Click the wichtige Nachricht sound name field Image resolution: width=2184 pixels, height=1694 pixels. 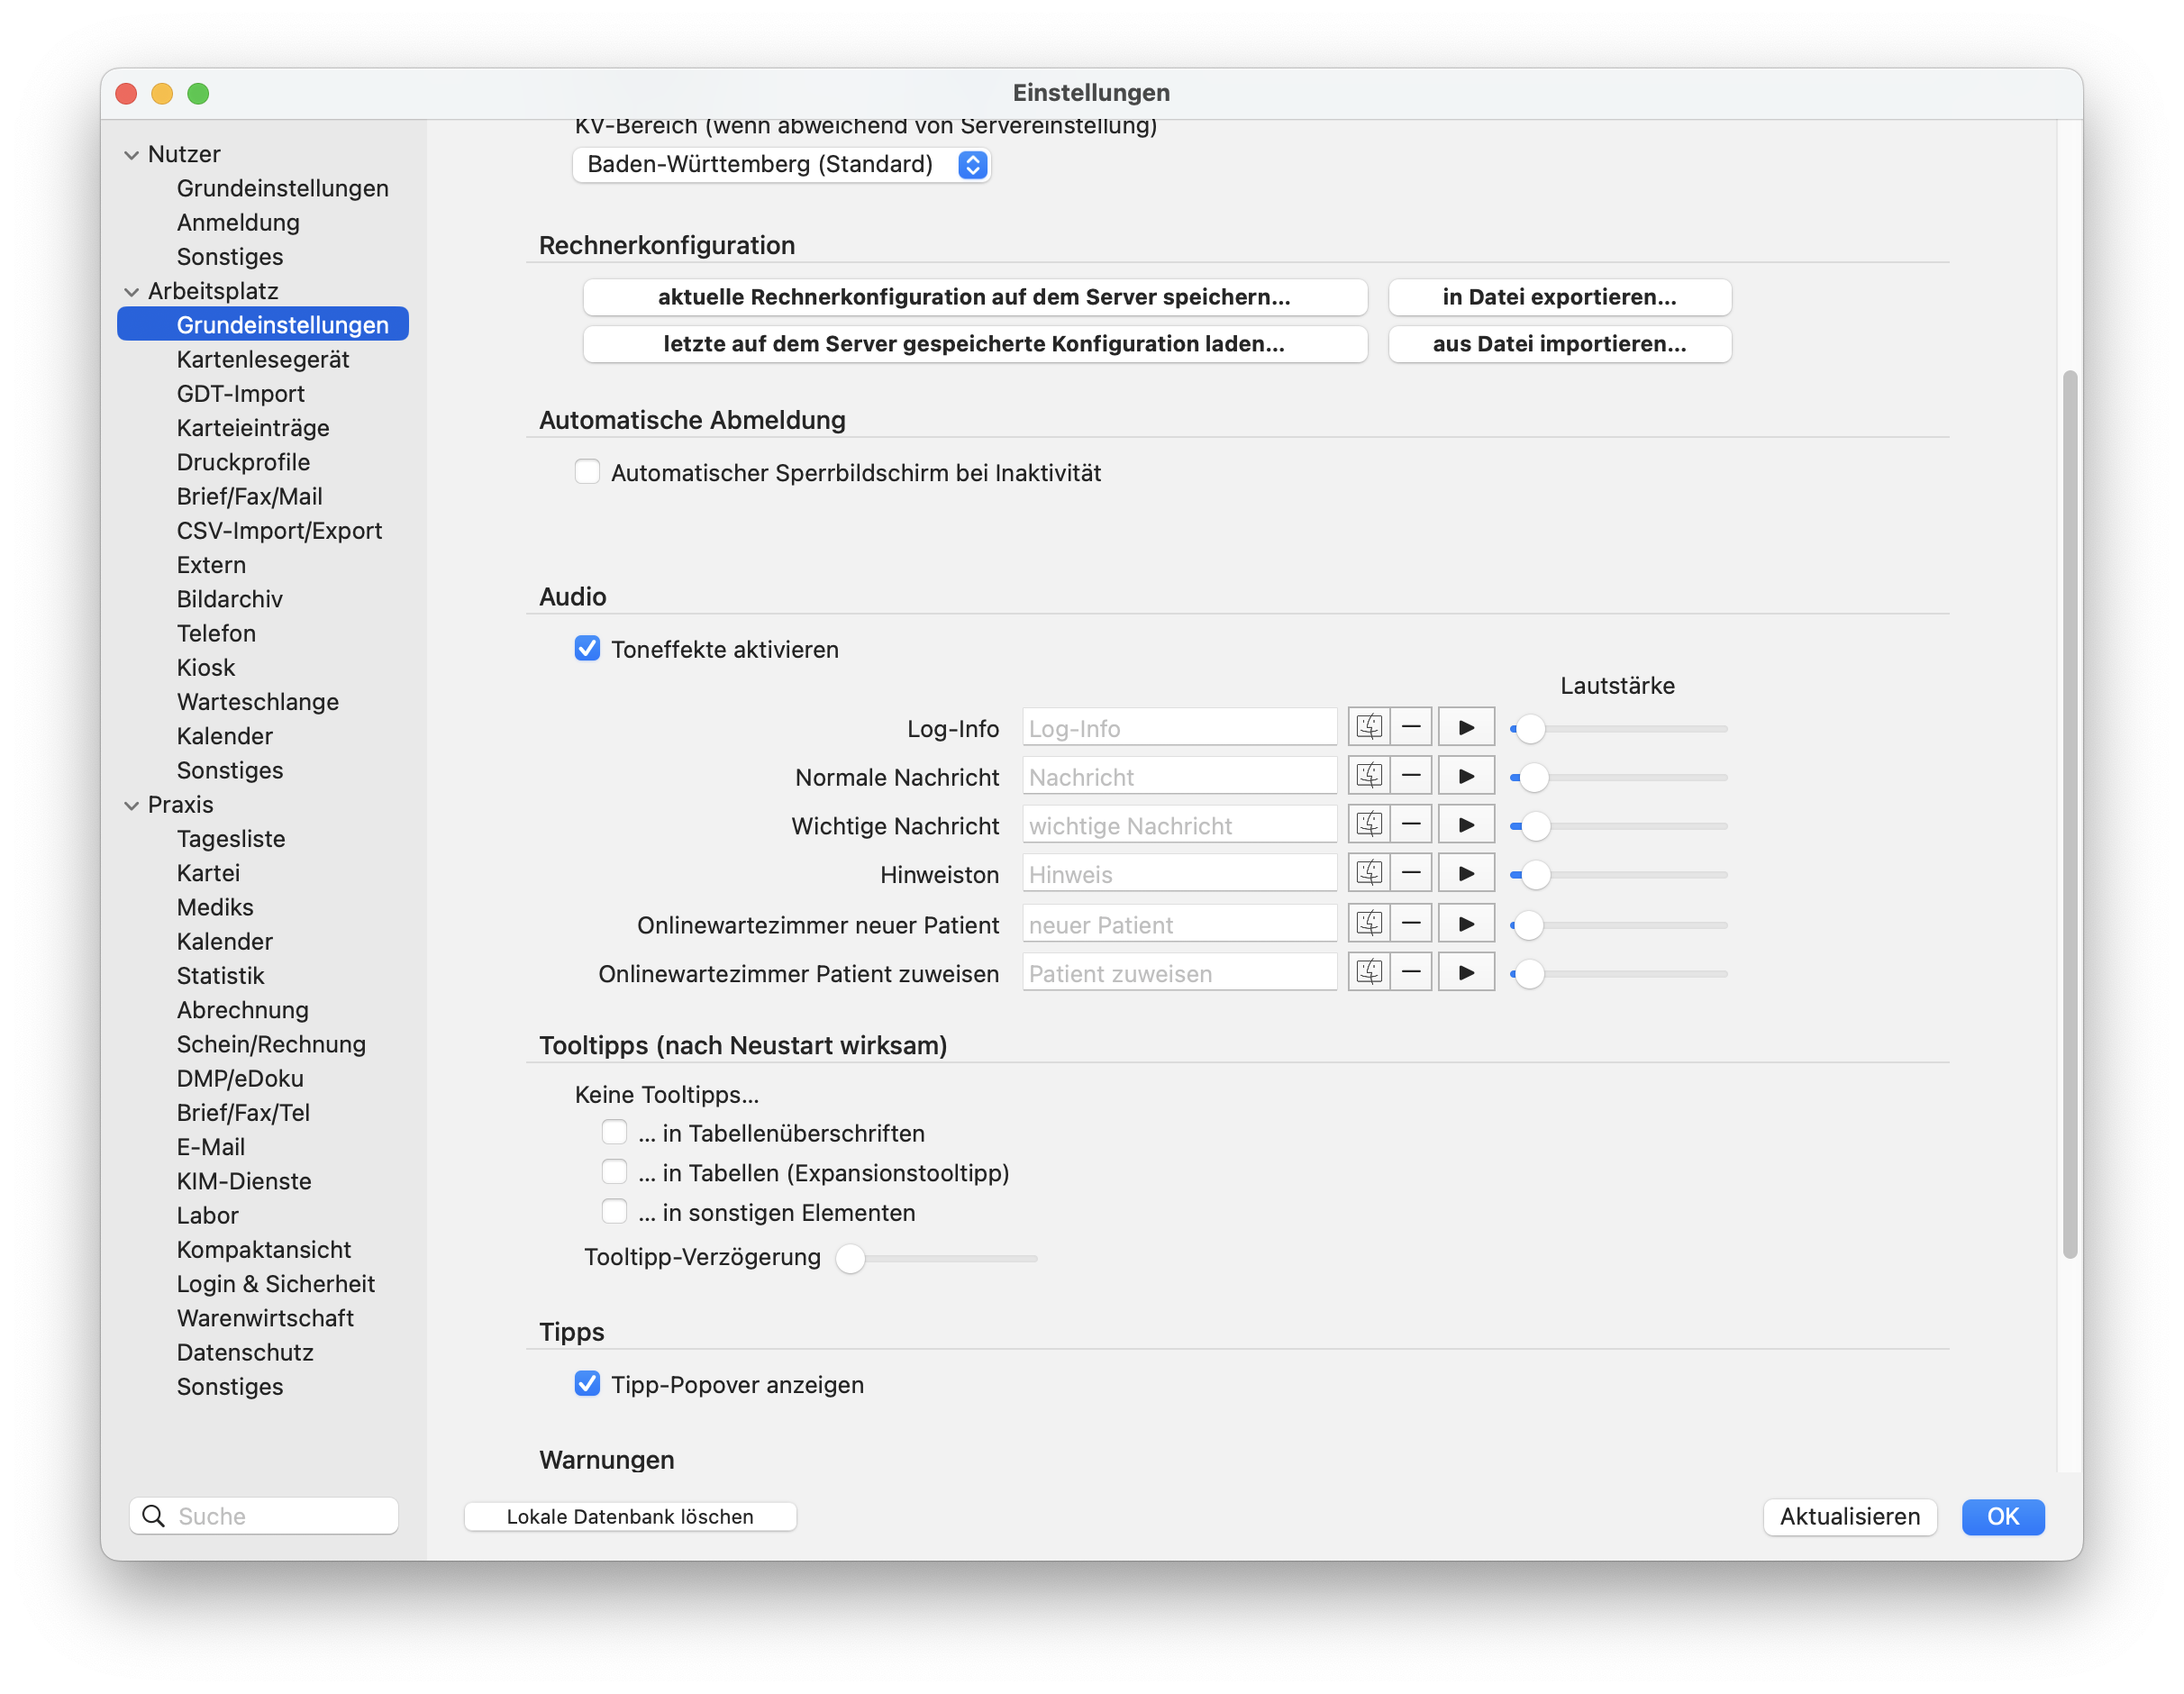(x=1179, y=825)
